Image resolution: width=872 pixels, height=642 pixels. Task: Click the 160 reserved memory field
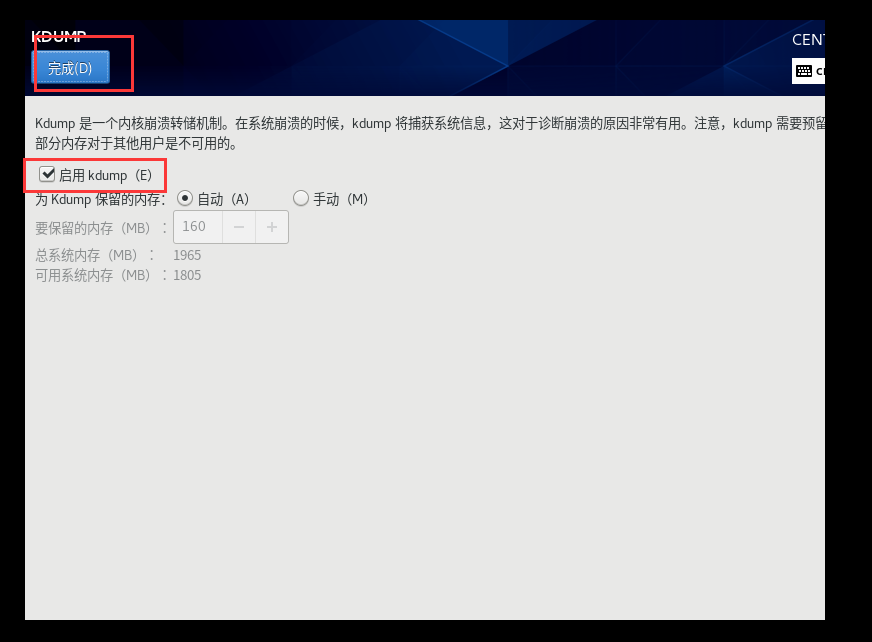coord(198,227)
